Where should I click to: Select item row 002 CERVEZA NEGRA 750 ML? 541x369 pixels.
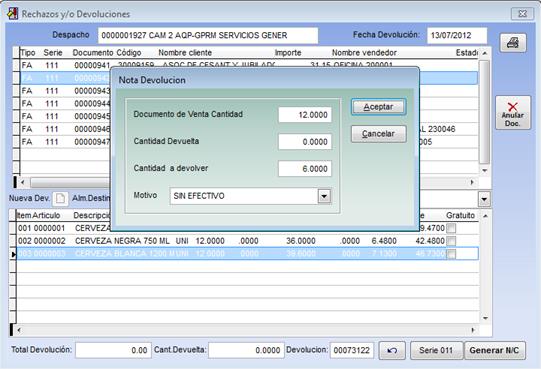click(247, 241)
